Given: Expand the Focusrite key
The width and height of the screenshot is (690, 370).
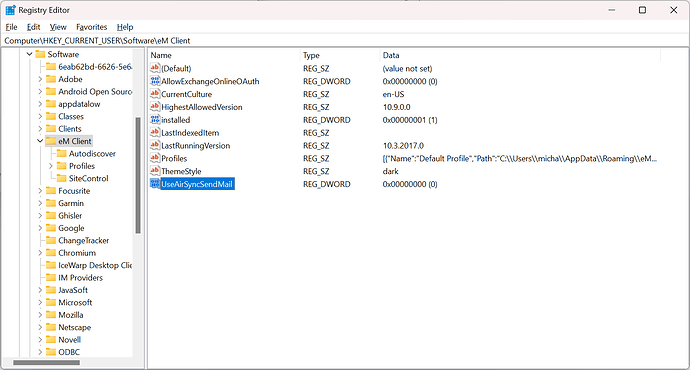Looking at the screenshot, I should point(40,191).
